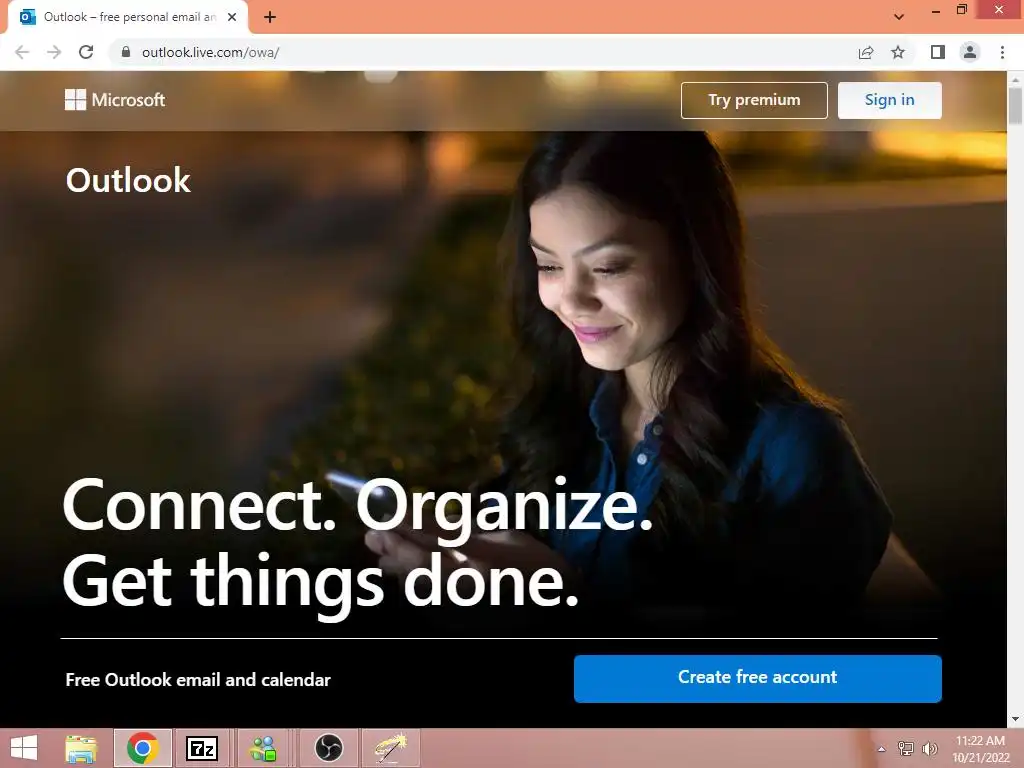
Task: Open Chrome three-dot menu
Action: pos(1002,52)
